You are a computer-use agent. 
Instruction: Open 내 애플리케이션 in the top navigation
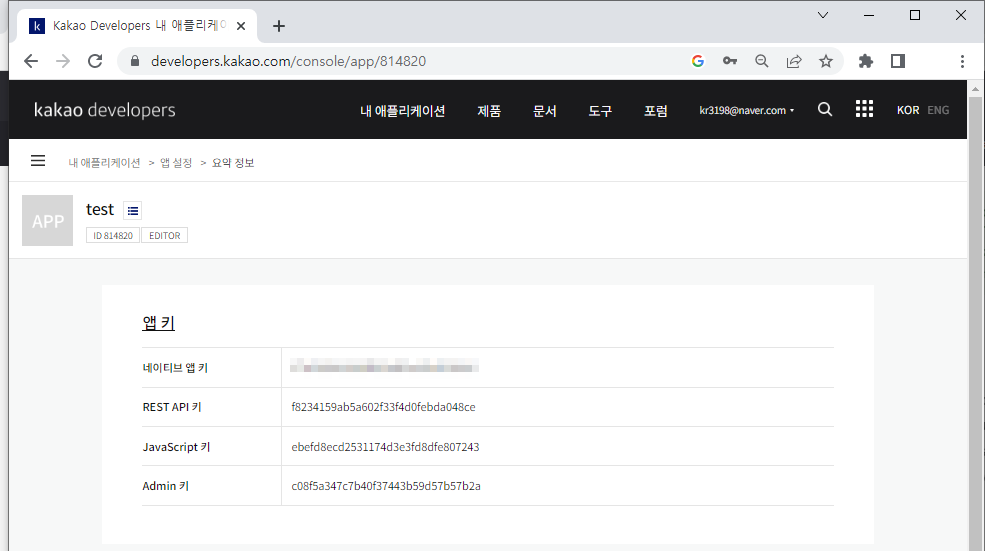(x=402, y=111)
